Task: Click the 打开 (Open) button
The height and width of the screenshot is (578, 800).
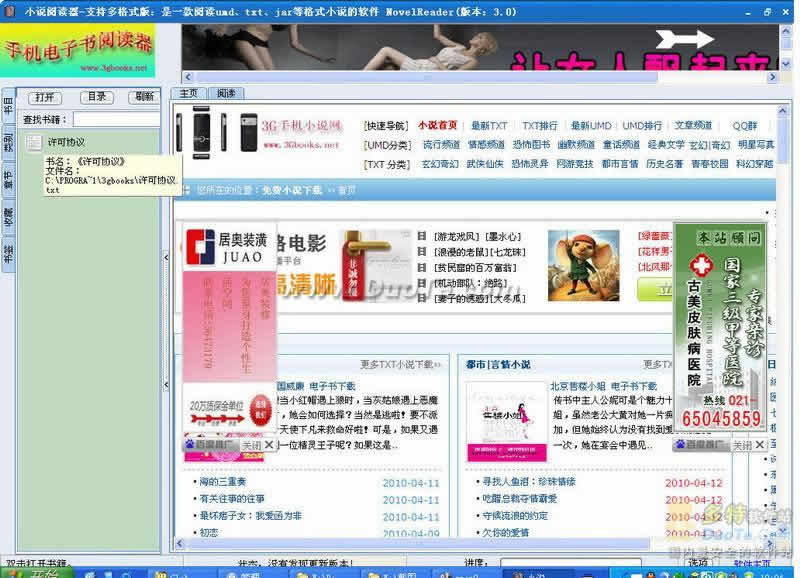Action: 45,97
